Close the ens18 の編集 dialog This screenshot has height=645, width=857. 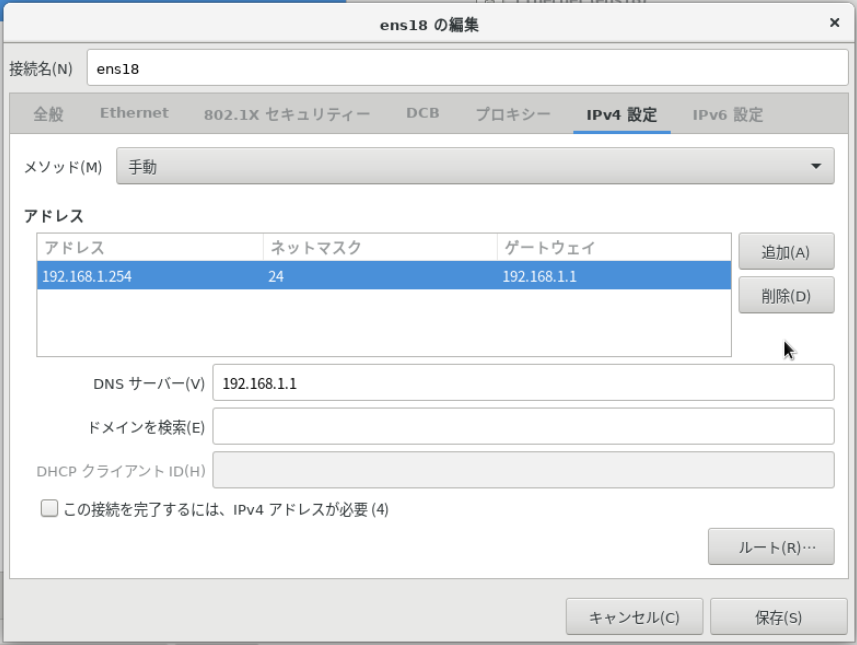point(834,22)
